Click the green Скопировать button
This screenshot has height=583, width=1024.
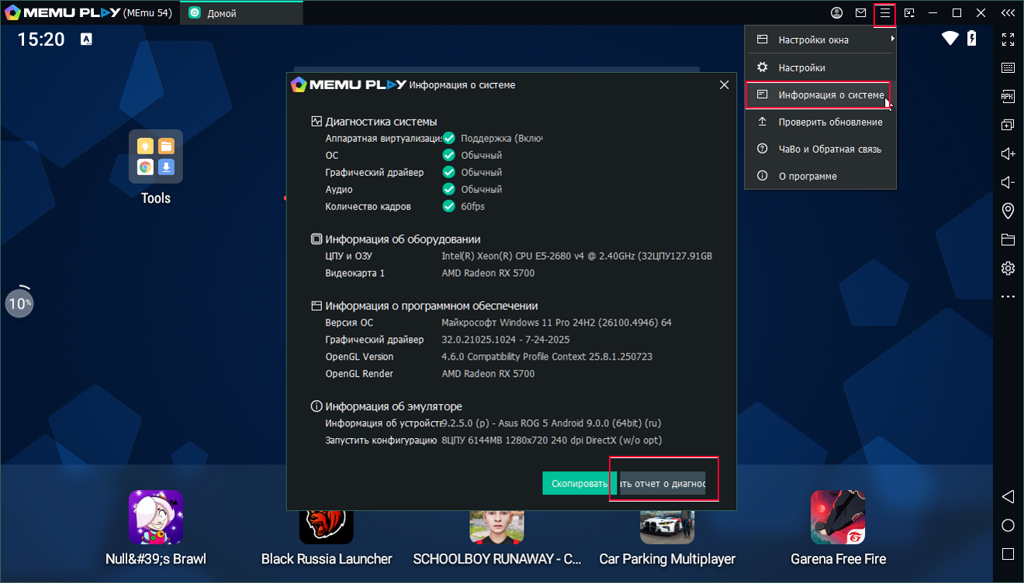coord(576,484)
